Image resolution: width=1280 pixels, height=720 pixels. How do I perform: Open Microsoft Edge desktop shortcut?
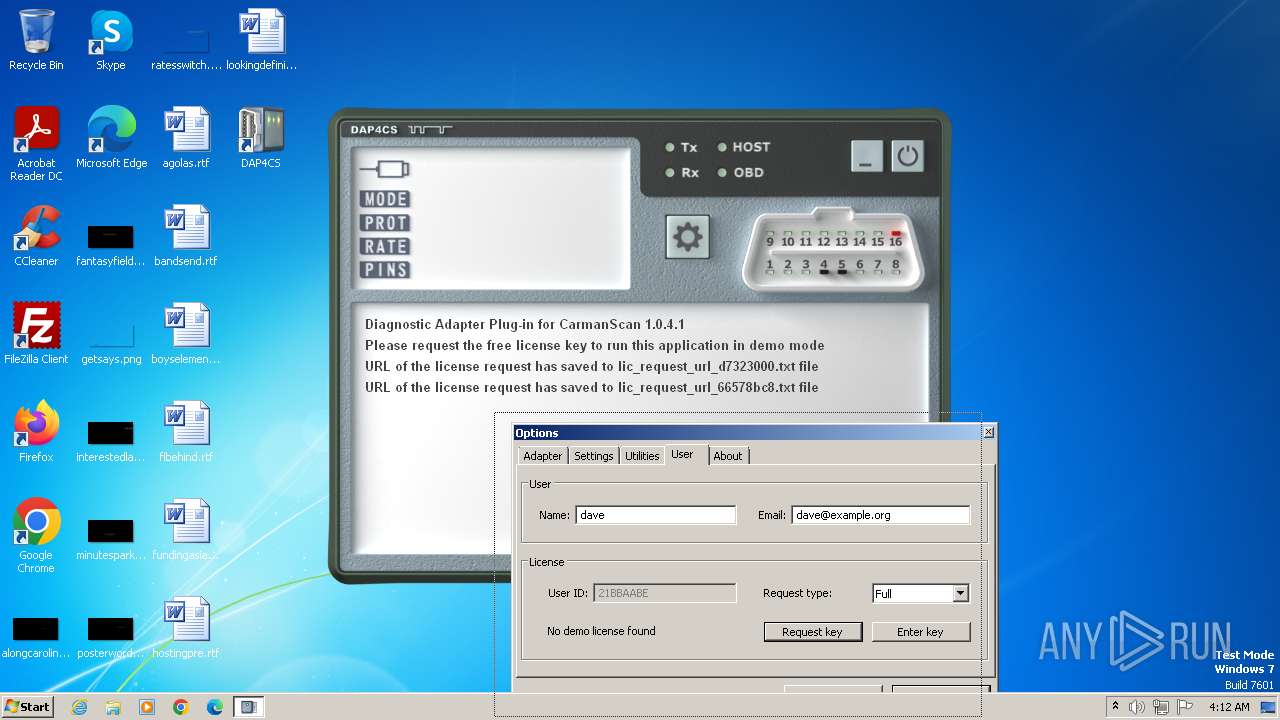111,138
